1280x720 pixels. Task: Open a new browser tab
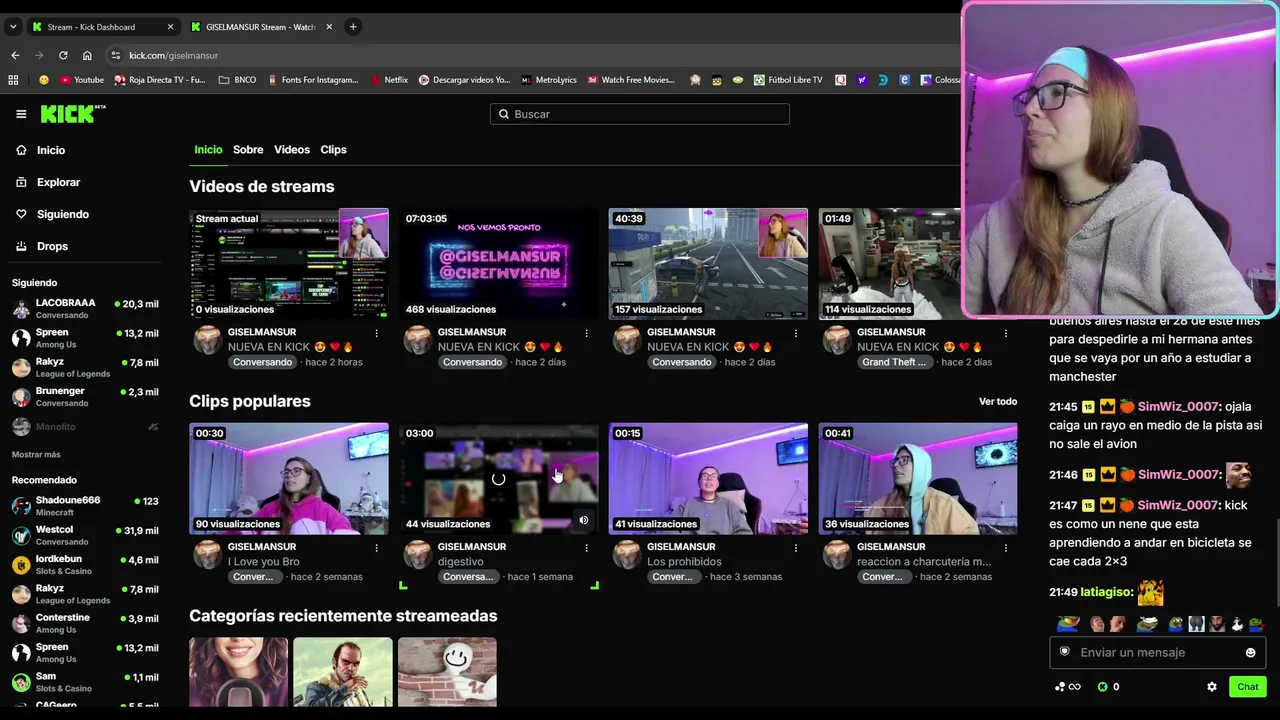[x=353, y=27]
